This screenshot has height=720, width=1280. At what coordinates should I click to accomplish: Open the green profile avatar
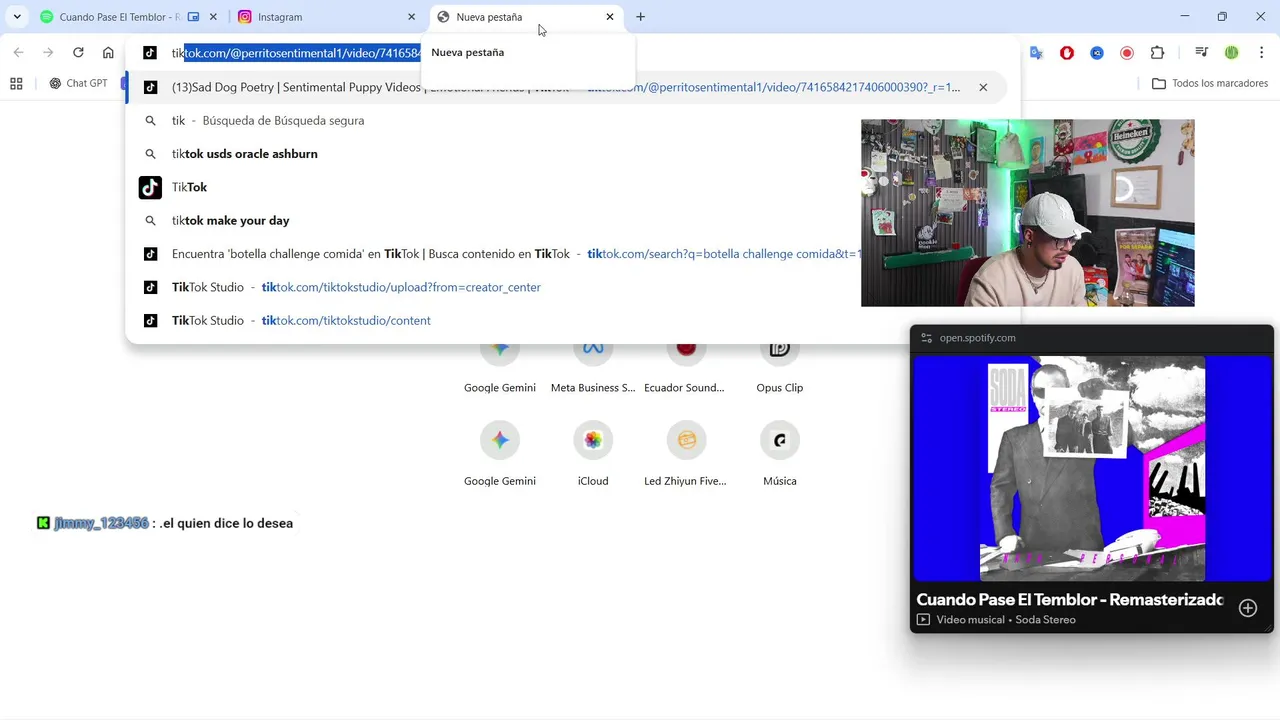(1232, 53)
